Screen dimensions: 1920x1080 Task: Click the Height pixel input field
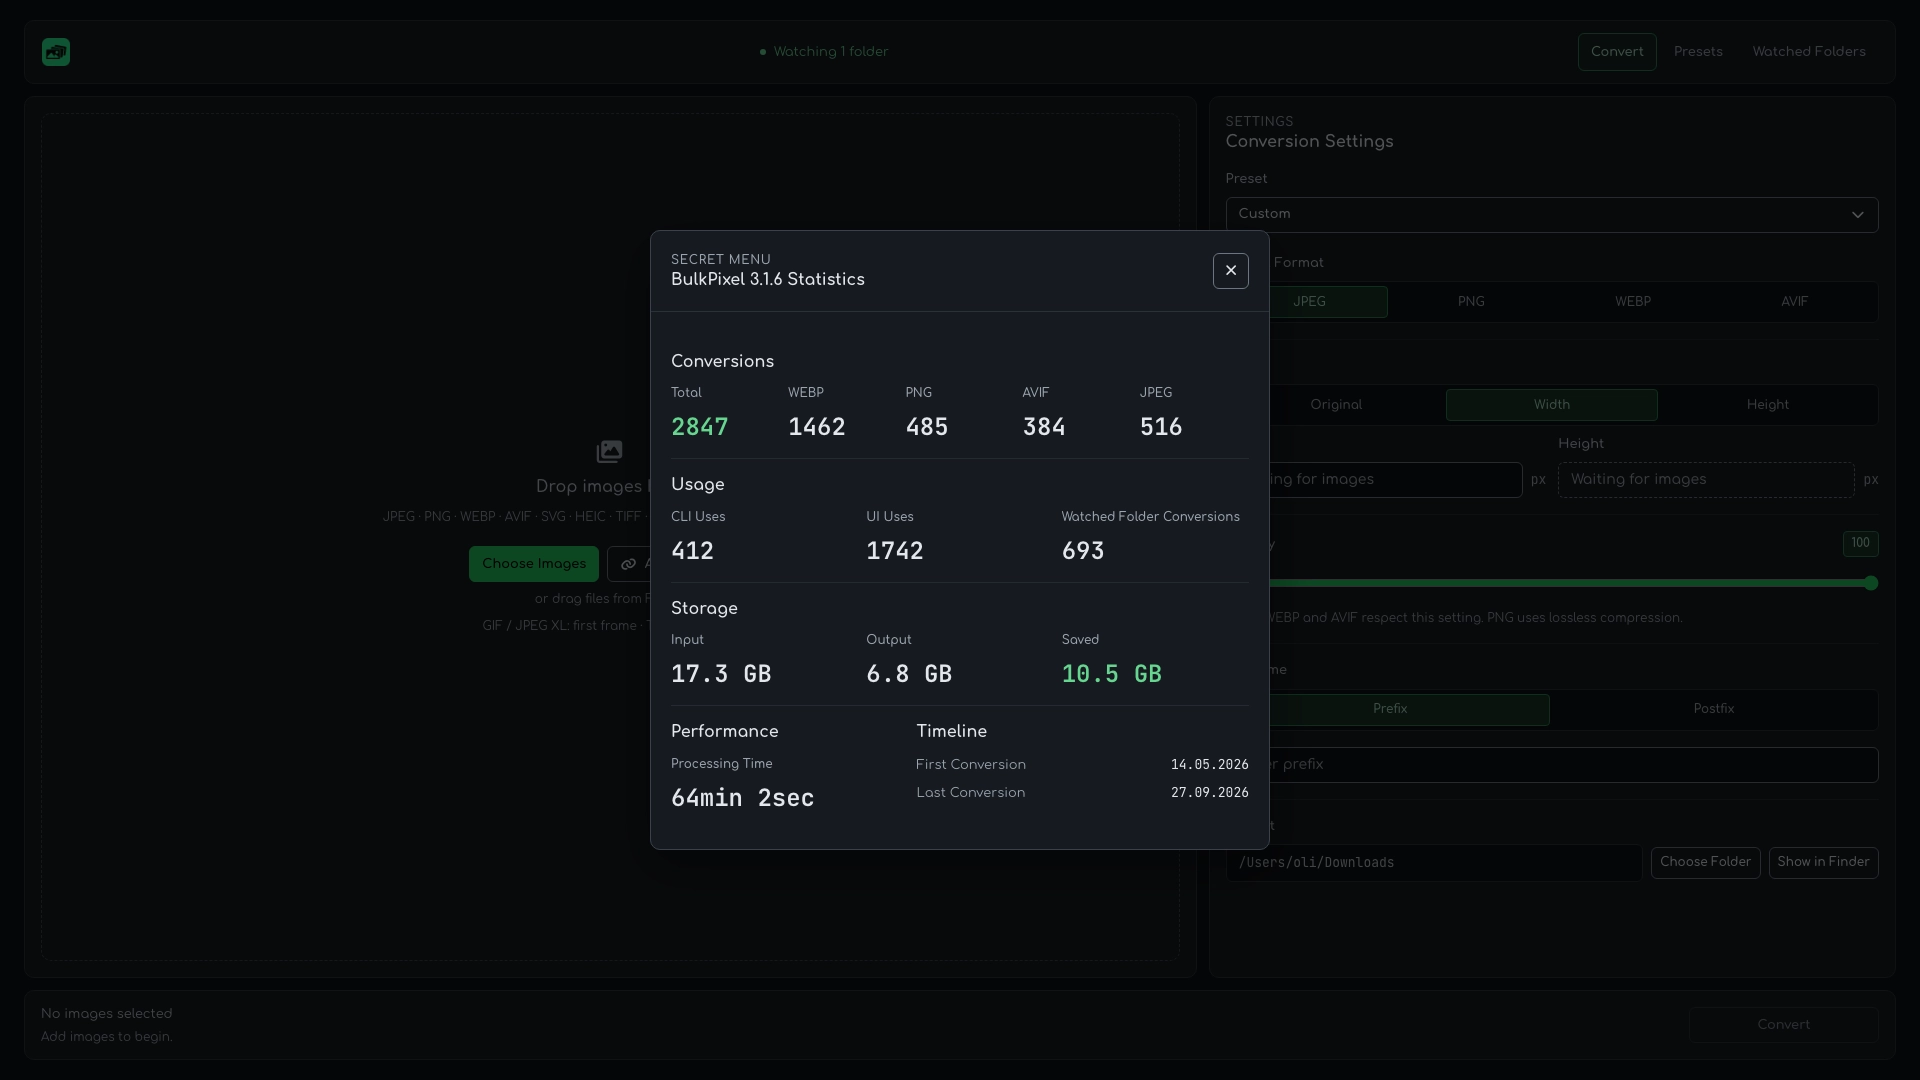click(1706, 480)
